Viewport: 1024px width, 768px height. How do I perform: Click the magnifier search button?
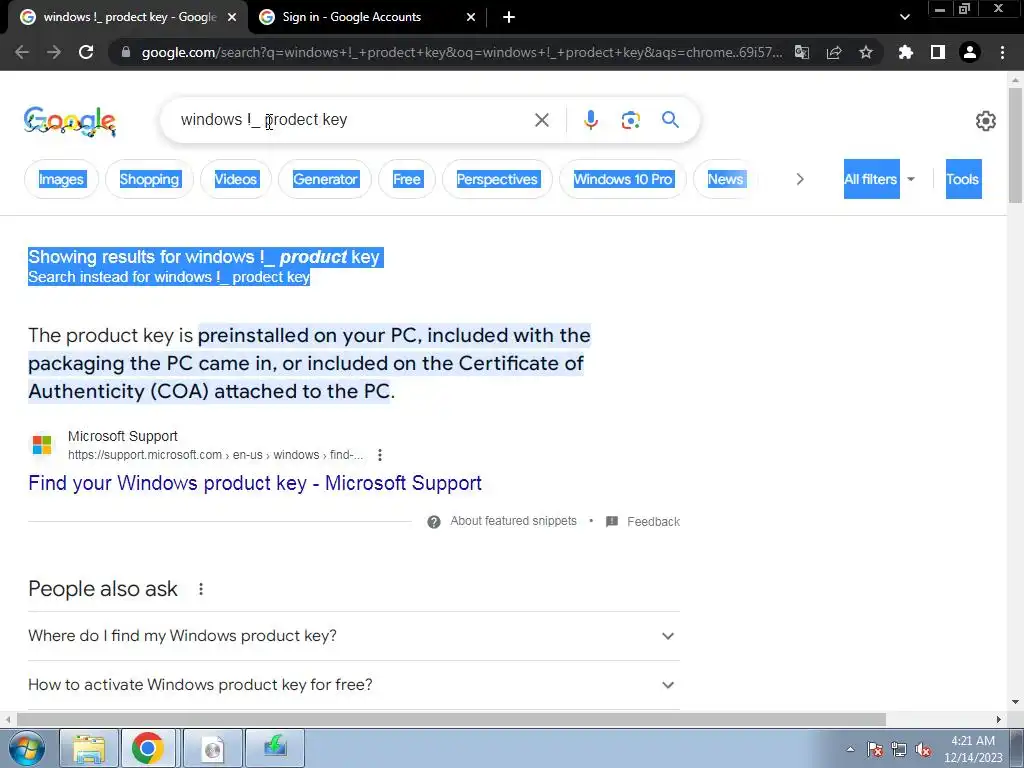[x=670, y=120]
